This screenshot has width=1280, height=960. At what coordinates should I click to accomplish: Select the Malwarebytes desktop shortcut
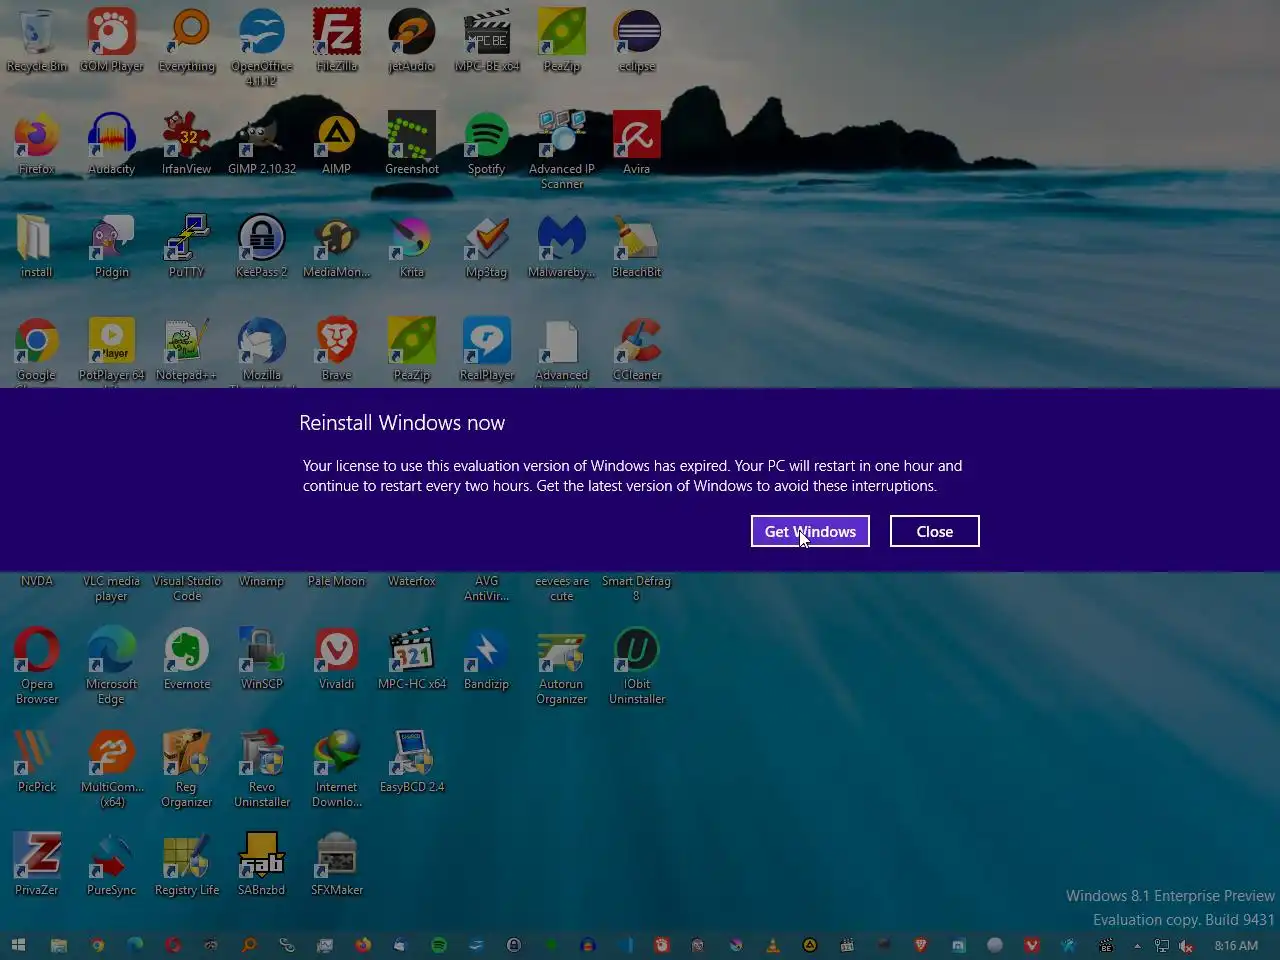(562, 247)
